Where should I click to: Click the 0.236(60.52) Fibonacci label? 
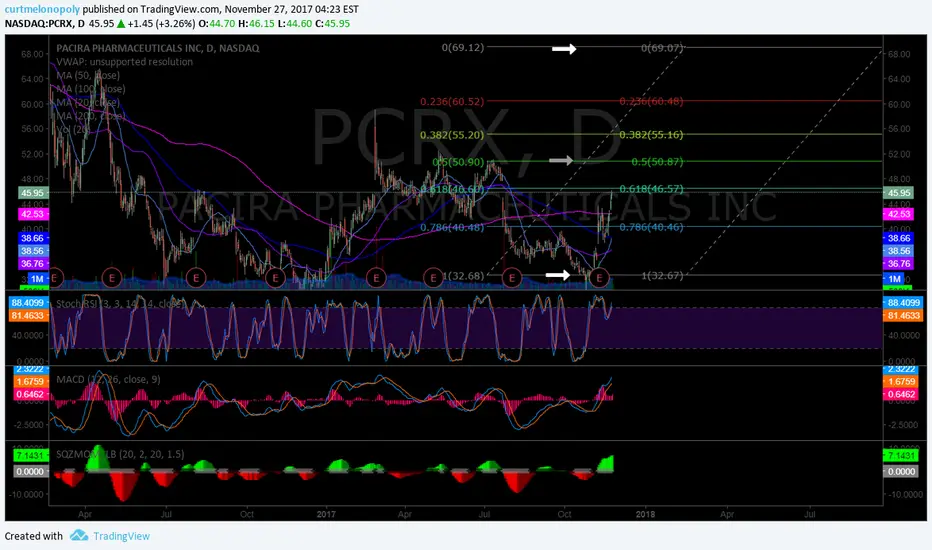click(452, 102)
